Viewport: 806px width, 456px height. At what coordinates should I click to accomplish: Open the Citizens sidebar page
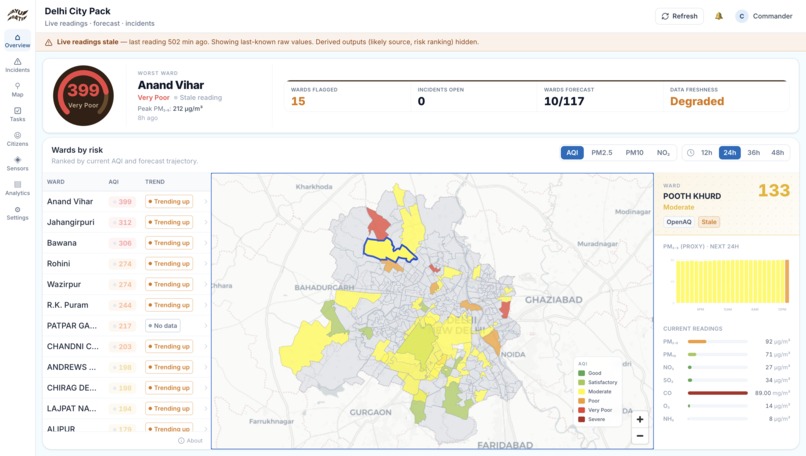click(x=17, y=139)
